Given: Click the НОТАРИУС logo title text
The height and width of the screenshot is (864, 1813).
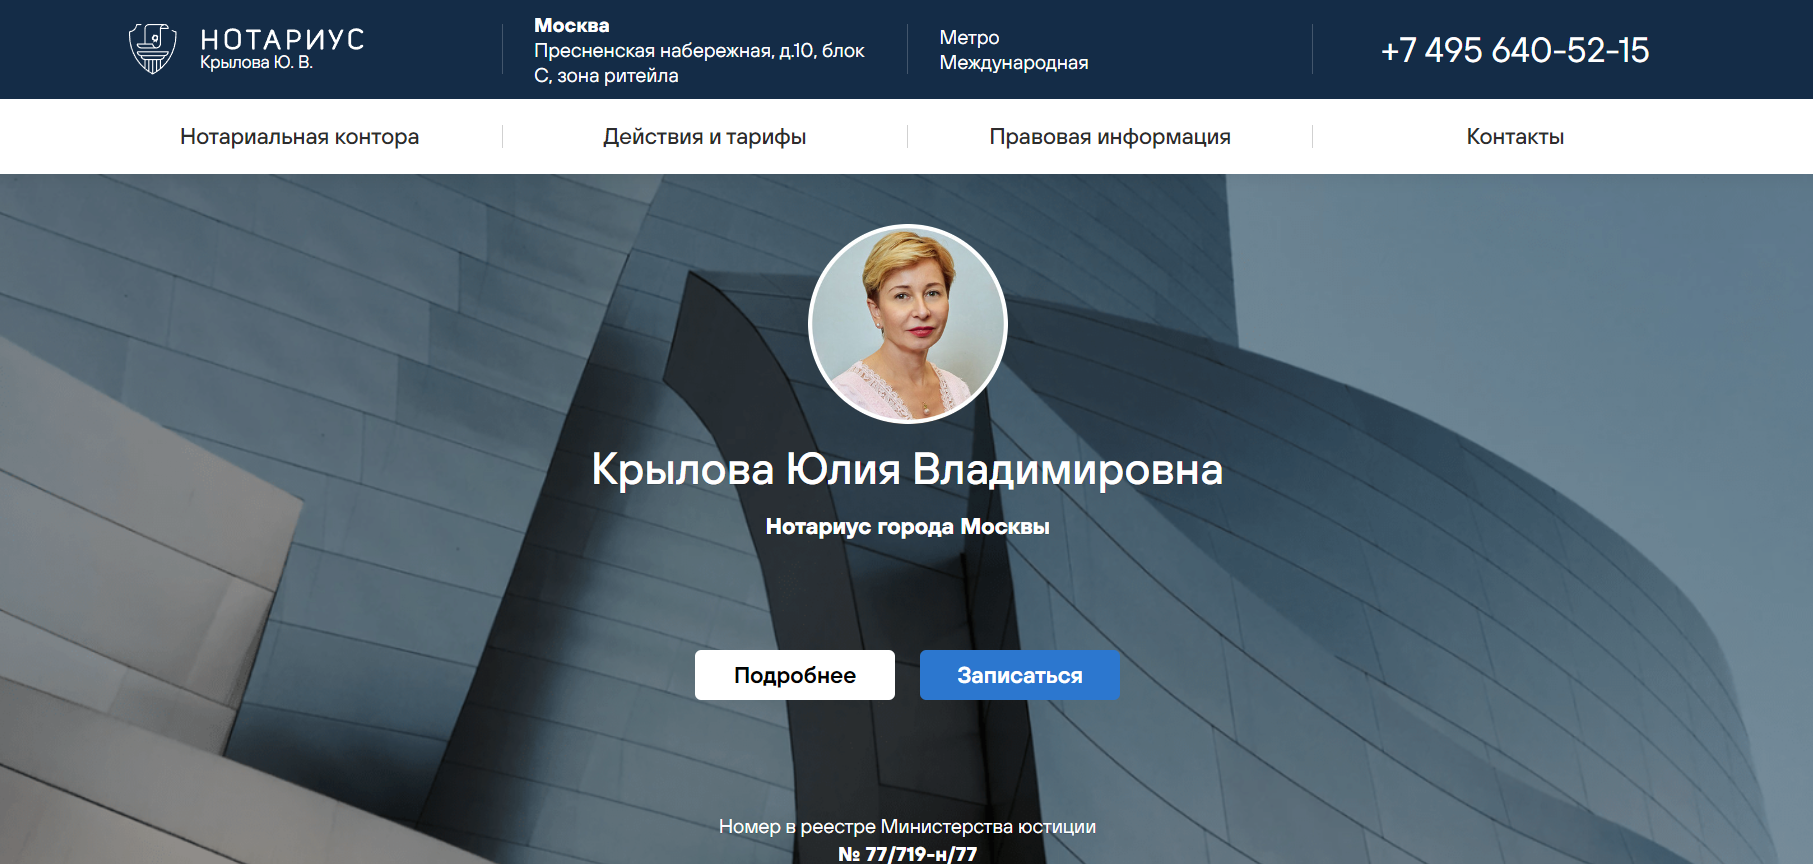Looking at the screenshot, I should (x=282, y=39).
